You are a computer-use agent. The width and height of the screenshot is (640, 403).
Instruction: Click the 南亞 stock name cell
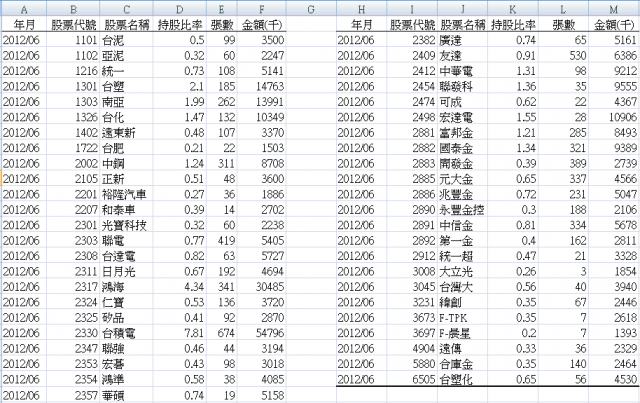coord(127,102)
